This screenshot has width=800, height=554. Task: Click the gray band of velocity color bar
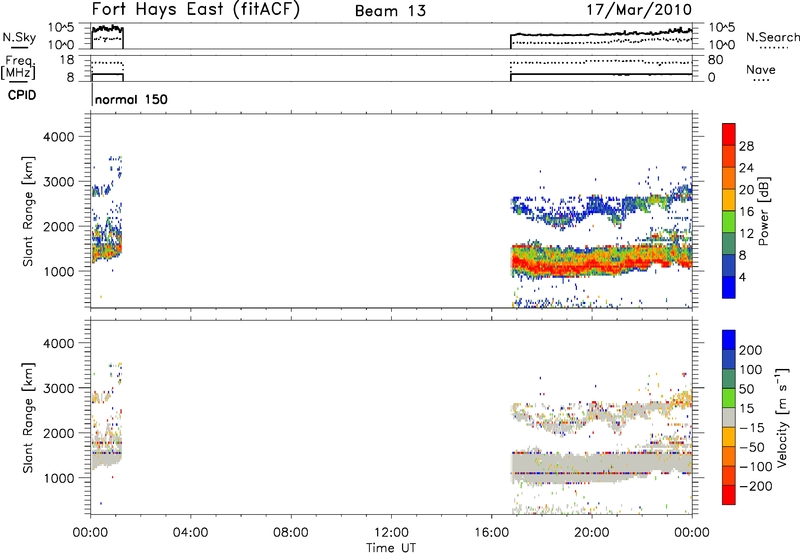[x=729, y=417]
